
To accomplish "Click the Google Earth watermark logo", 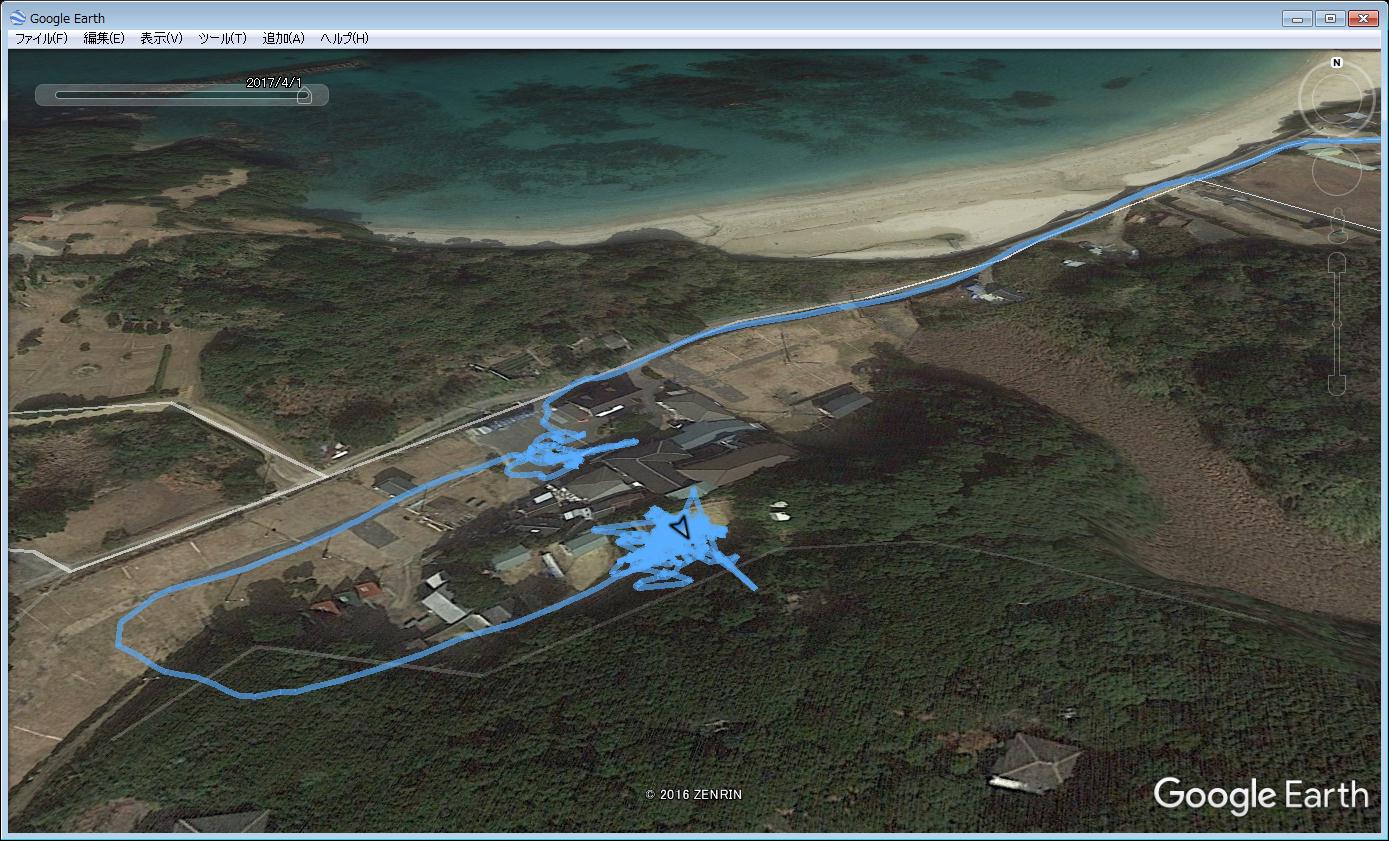I will pos(1260,795).
